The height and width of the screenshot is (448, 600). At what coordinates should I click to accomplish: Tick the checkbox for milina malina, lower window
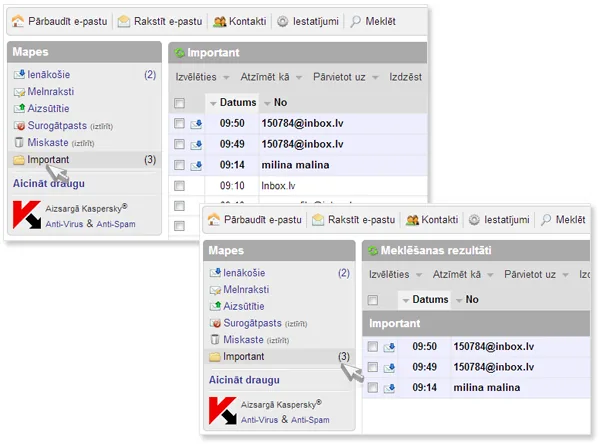[372, 388]
